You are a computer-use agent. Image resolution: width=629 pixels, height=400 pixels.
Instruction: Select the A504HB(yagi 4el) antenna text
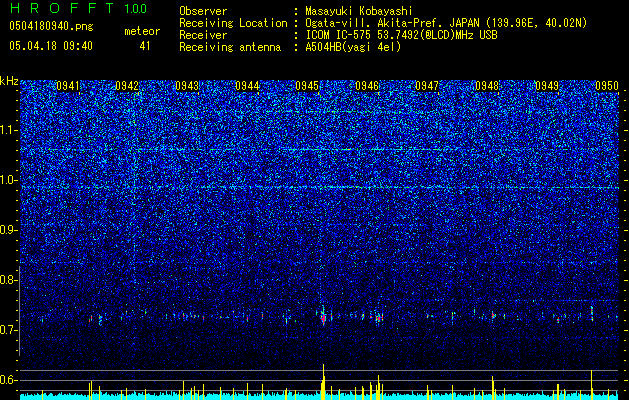353,47
